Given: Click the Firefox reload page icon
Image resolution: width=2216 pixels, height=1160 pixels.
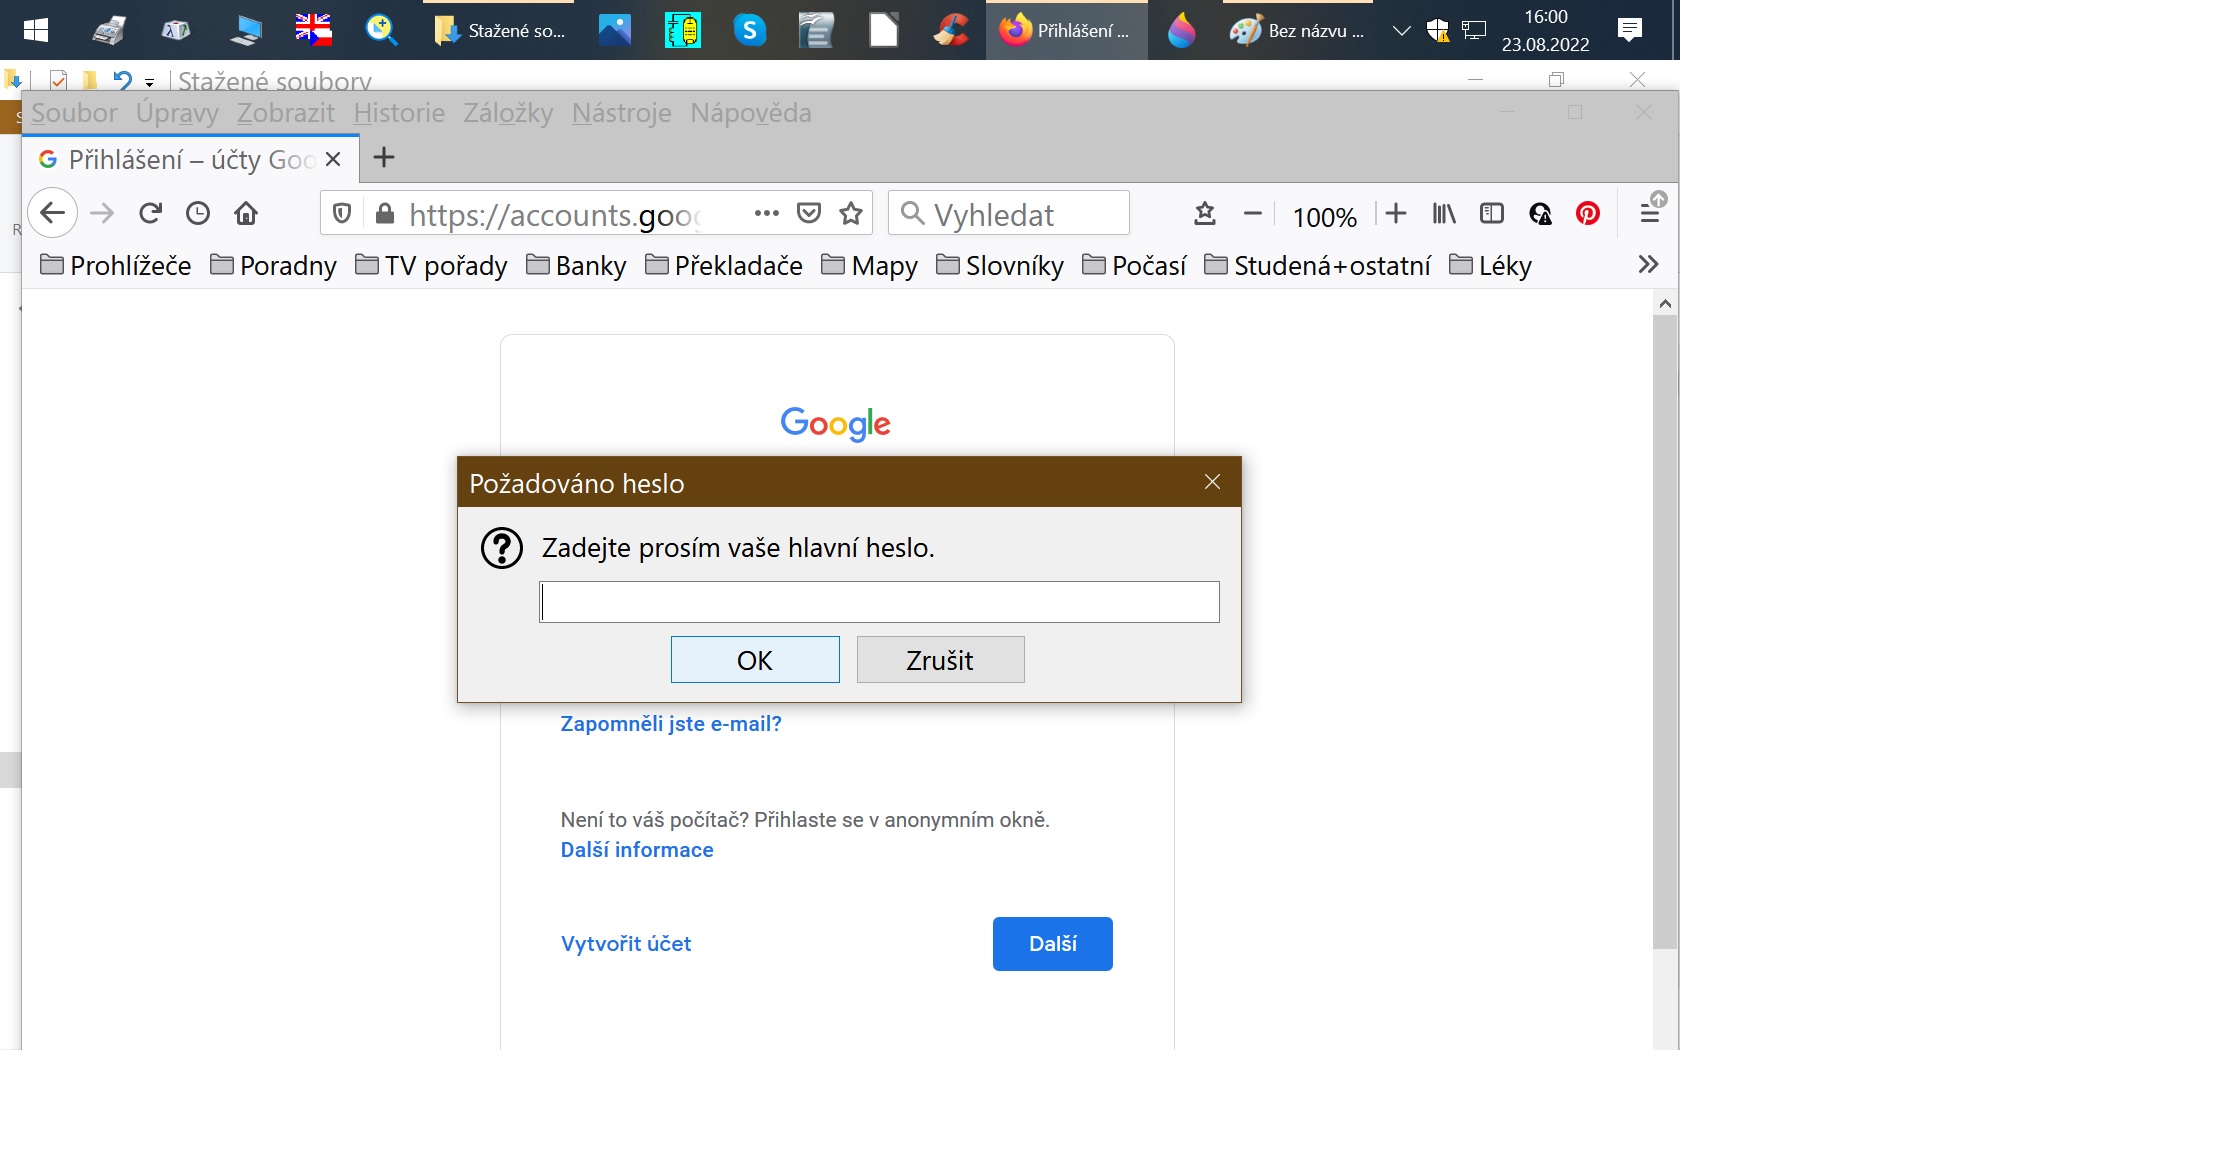Looking at the screenshot, I should pos(151,213).
